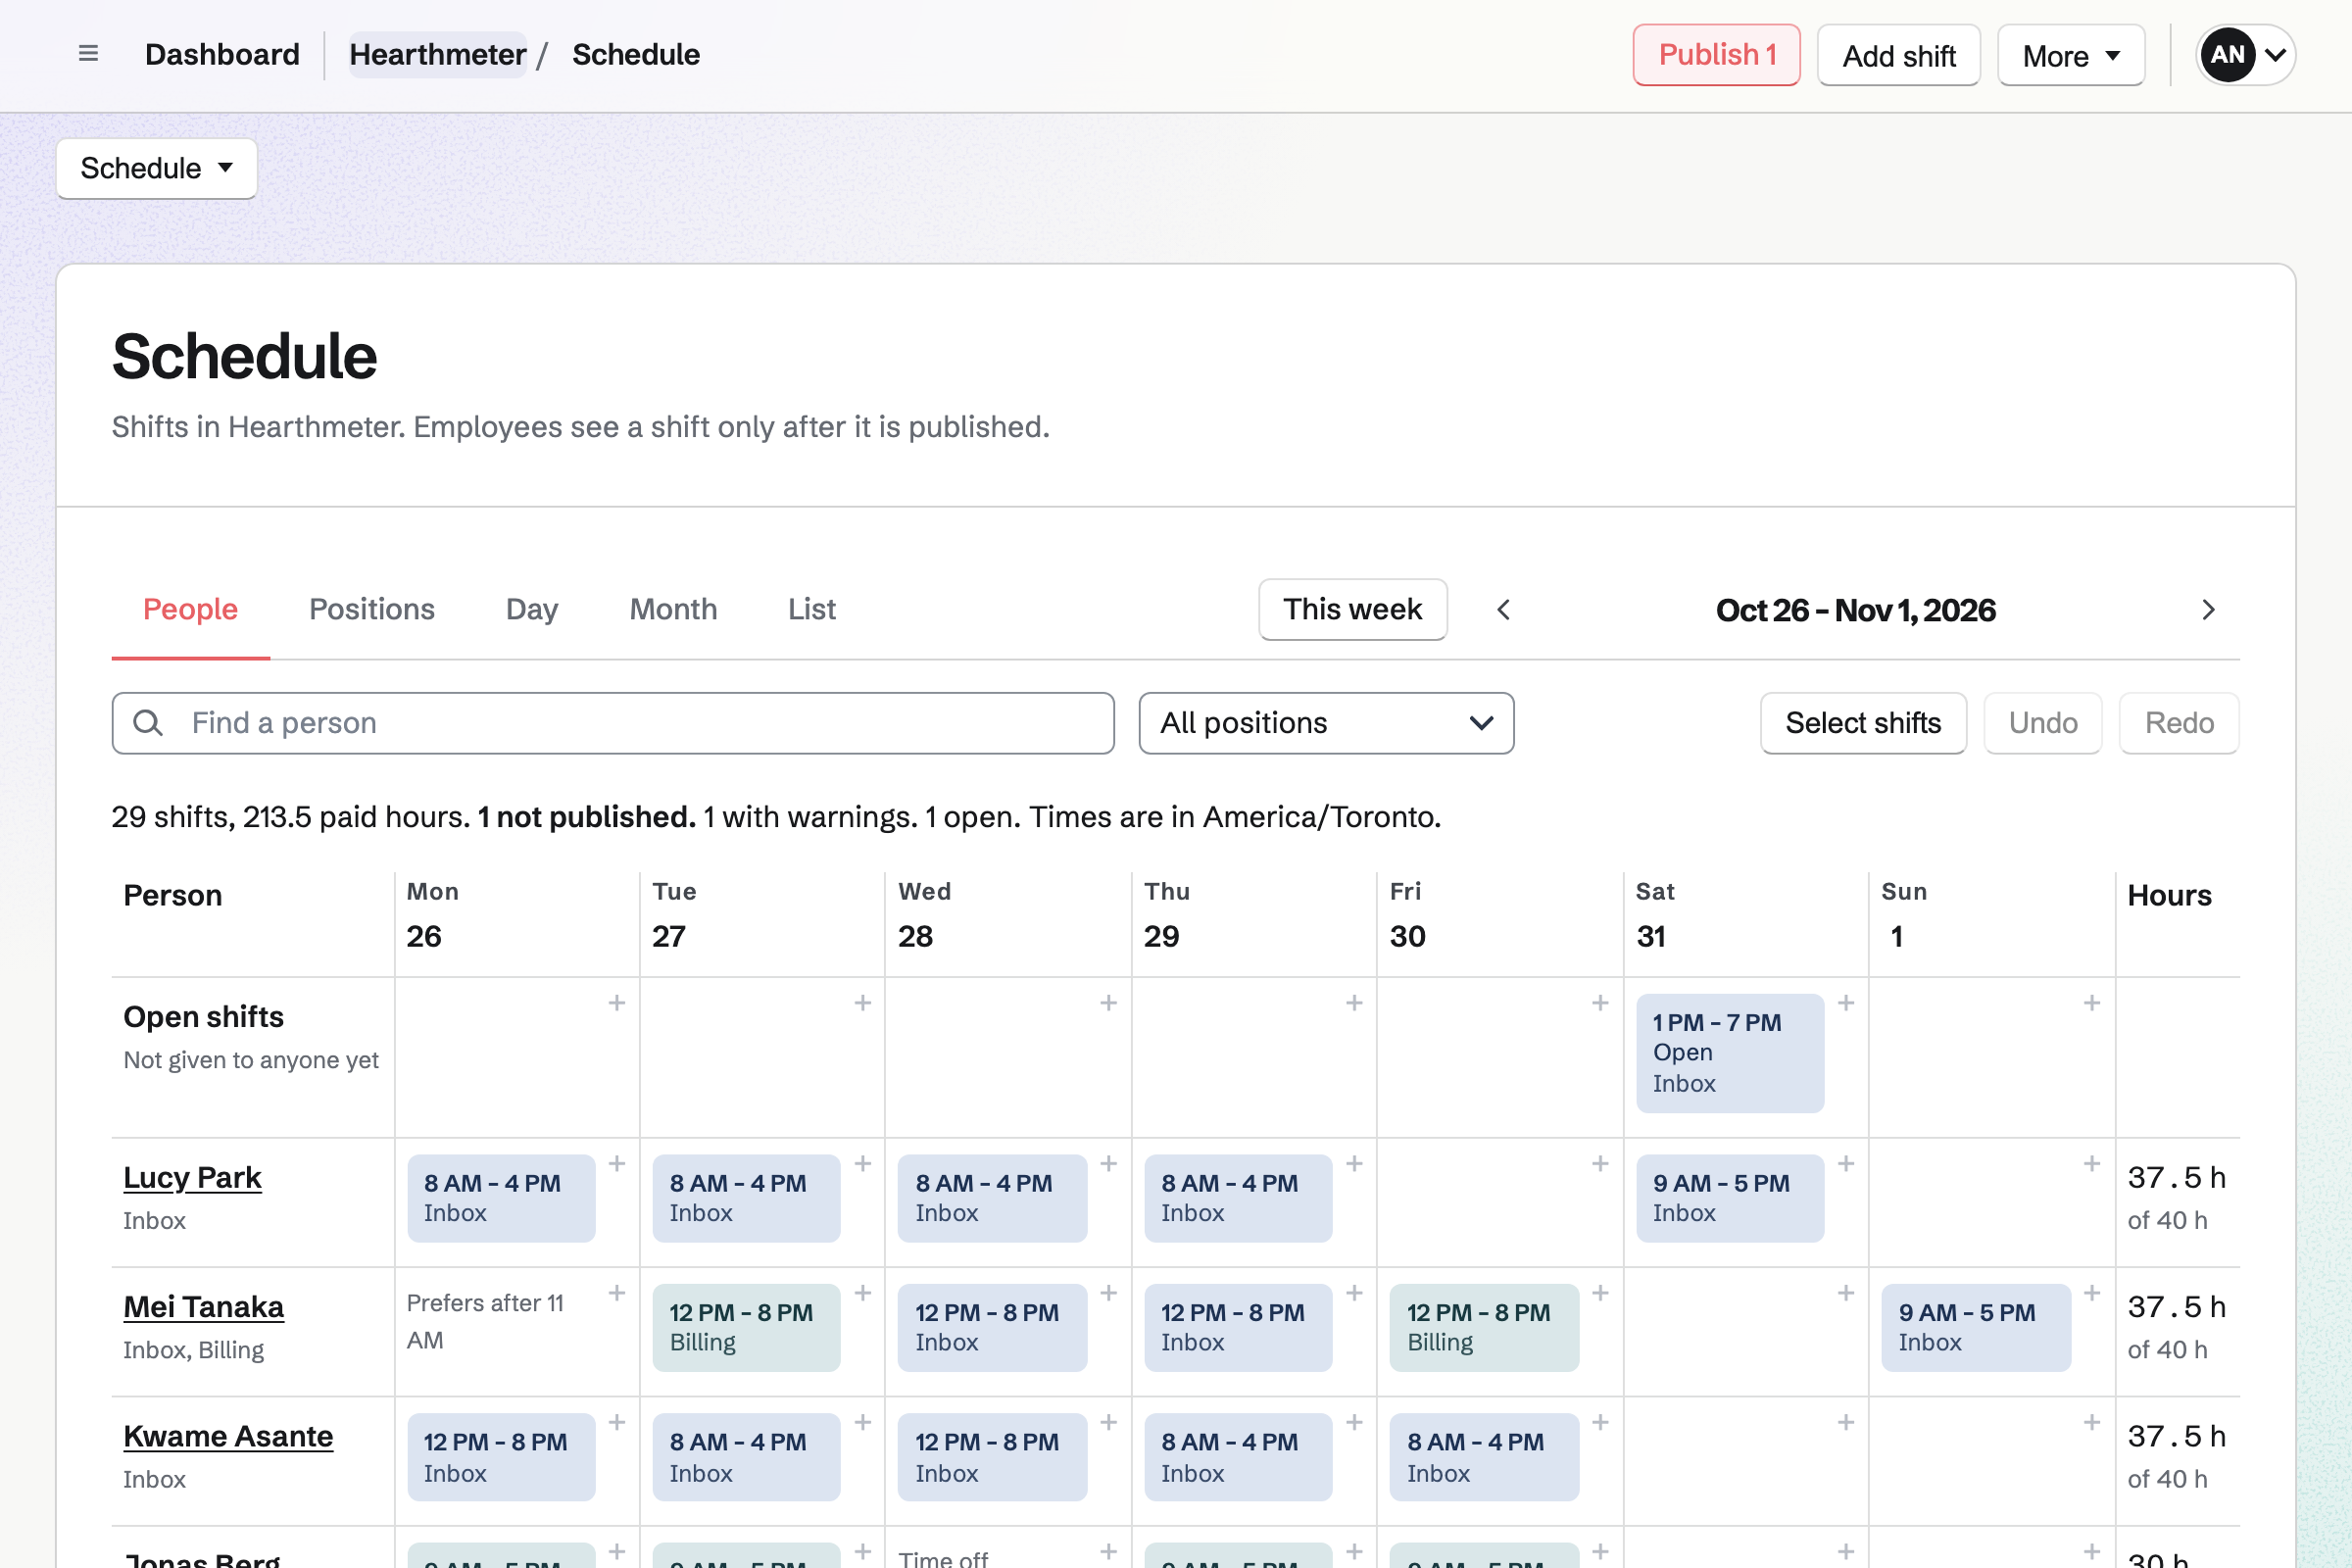Add open shift on Sun 1
The image size is (2352, 1568).
pyautogui.click(x=2092, y=1003)
